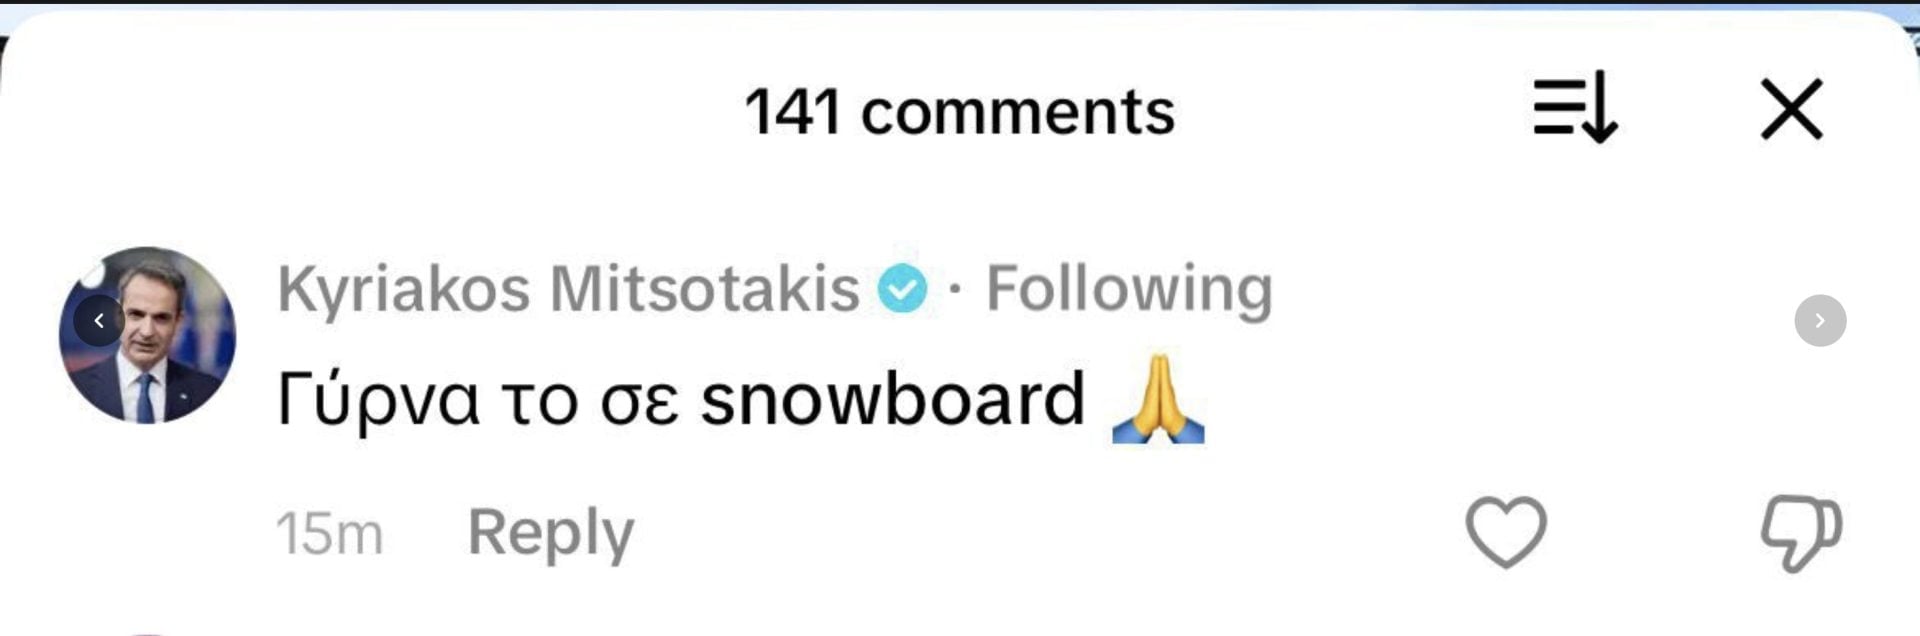Click the blue verified badge

902,289
